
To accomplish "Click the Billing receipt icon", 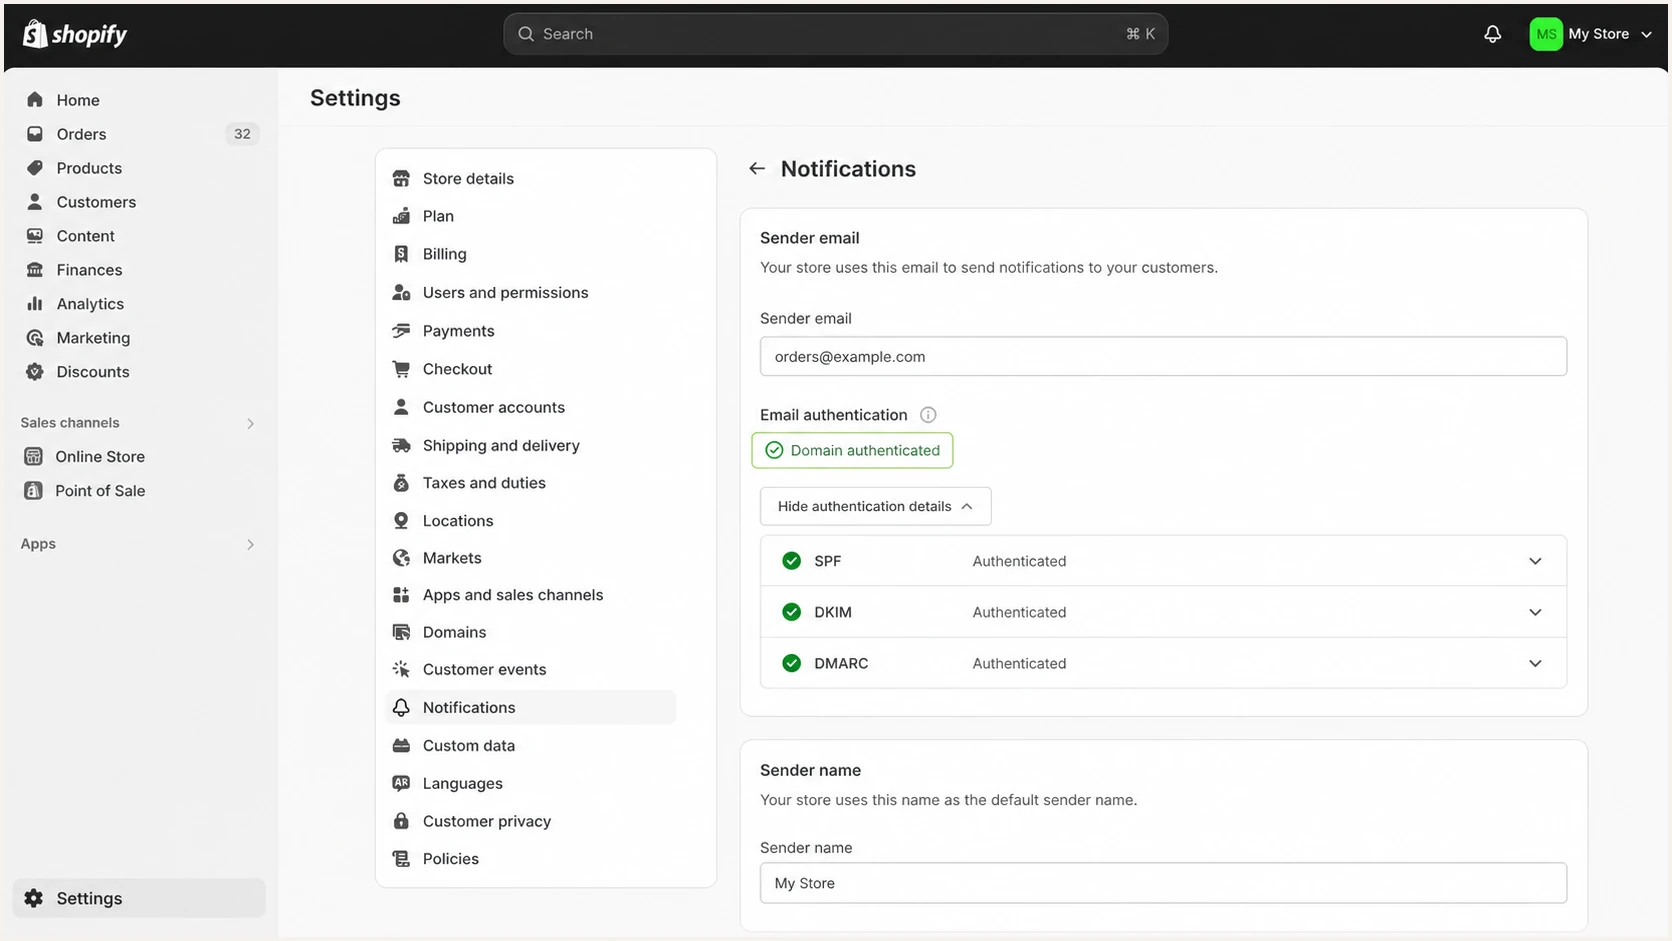I will (x=401, y=254).
